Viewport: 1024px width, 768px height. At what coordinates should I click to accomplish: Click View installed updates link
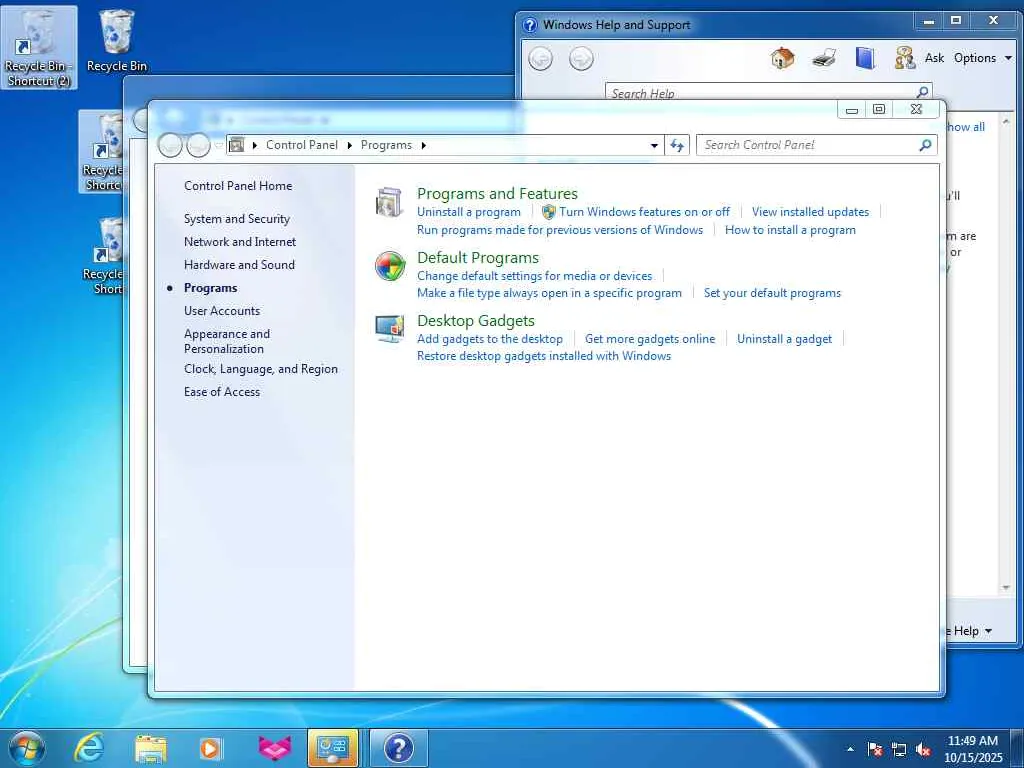pos(810,212)
